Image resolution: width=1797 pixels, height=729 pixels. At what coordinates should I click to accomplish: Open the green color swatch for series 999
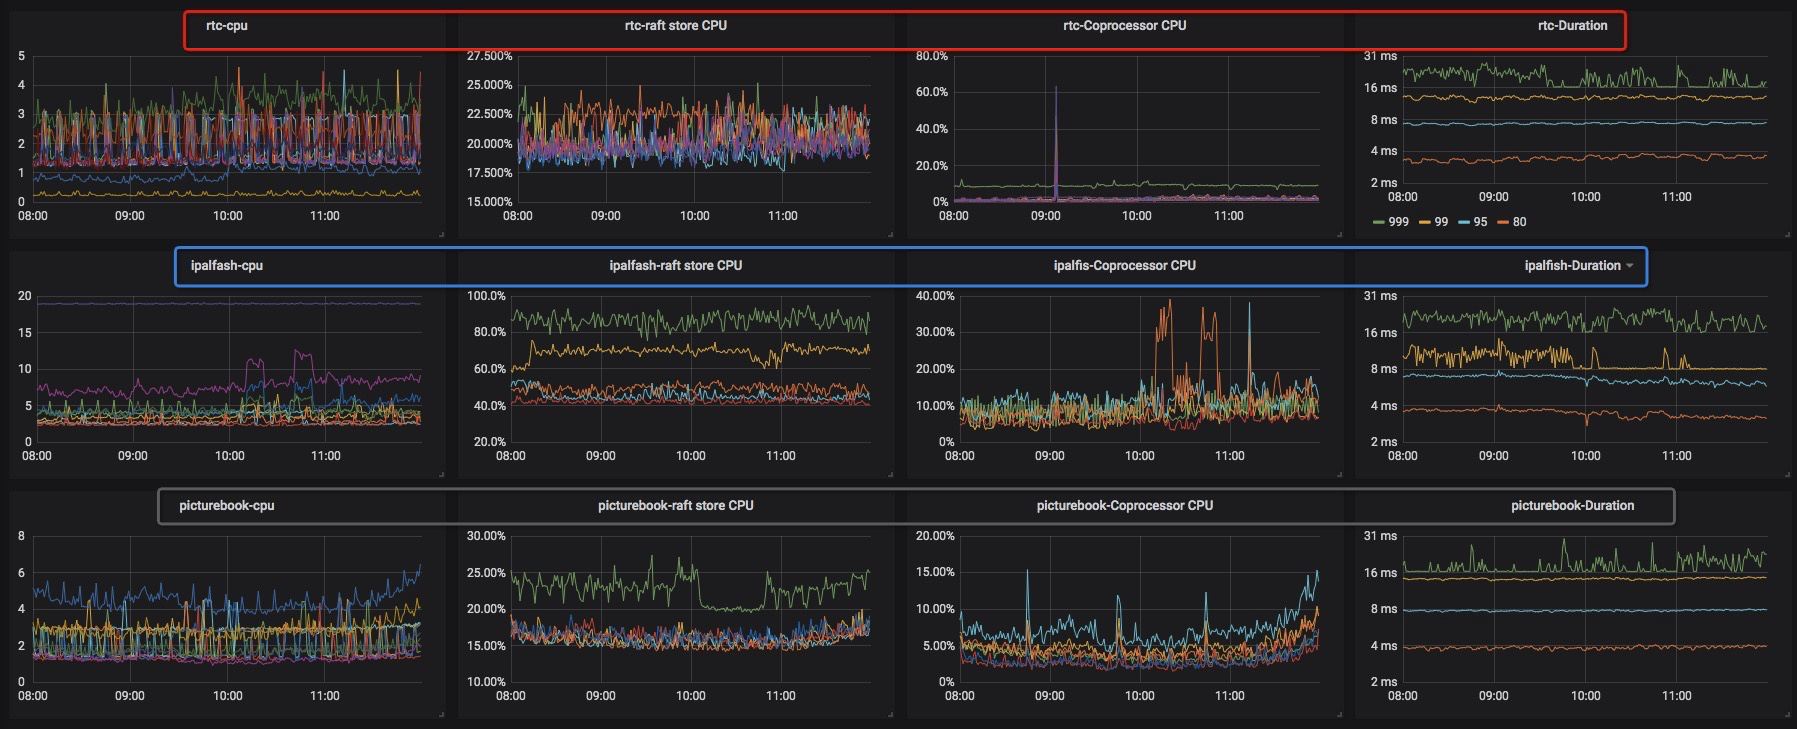coord(1379,222)
